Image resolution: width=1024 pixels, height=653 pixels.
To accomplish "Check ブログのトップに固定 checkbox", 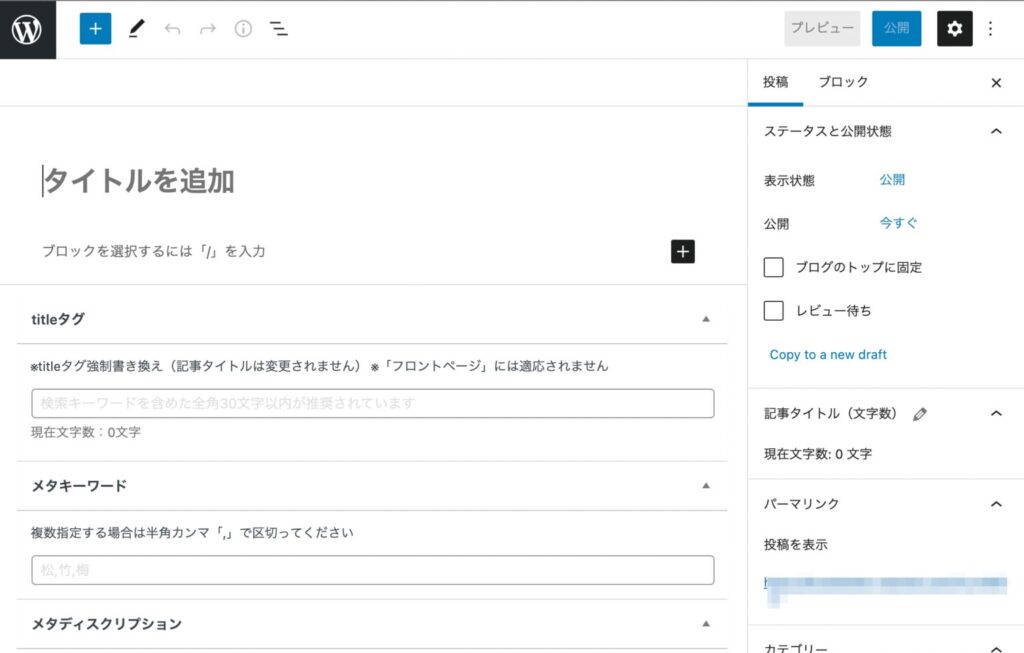I will pyautogui.click(x=773, y=267).
